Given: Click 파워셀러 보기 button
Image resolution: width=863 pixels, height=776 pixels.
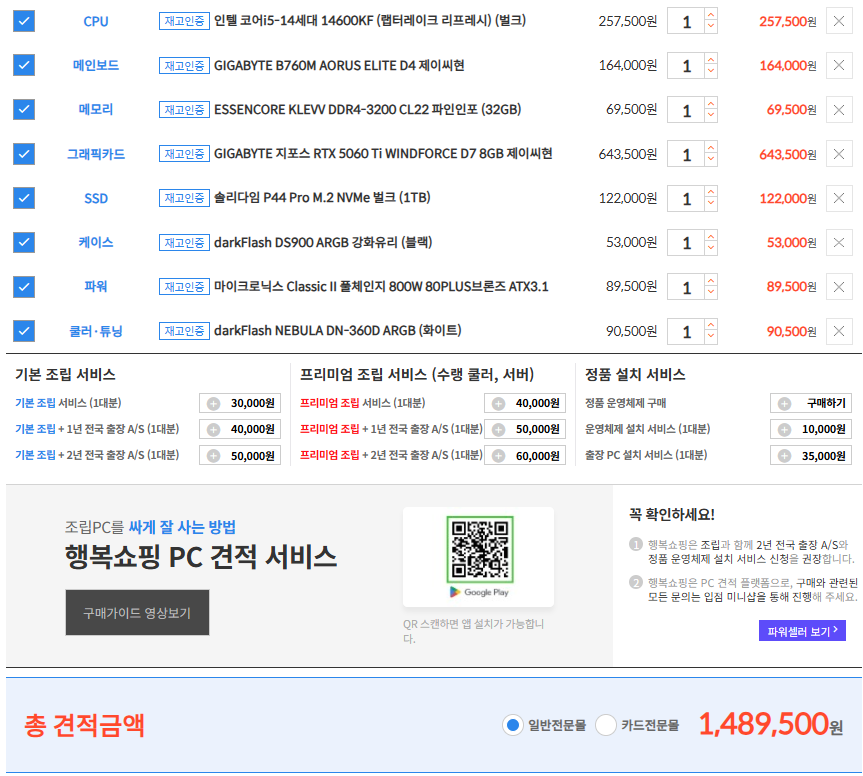Looking at the screenshot, I should [x=802, y=631].
